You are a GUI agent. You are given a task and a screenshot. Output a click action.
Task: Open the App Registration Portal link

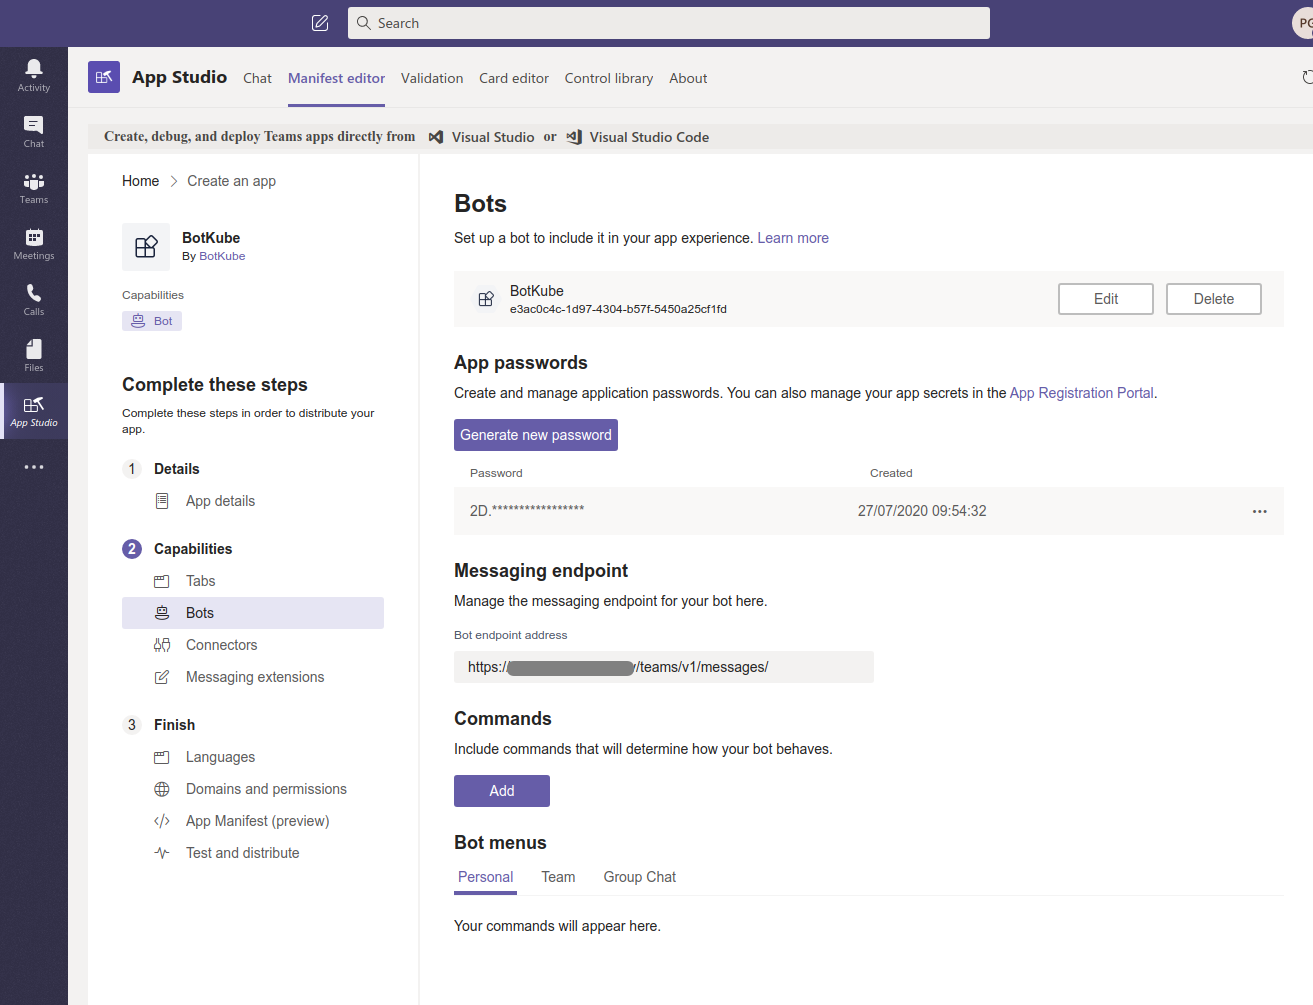point(1081,393)
